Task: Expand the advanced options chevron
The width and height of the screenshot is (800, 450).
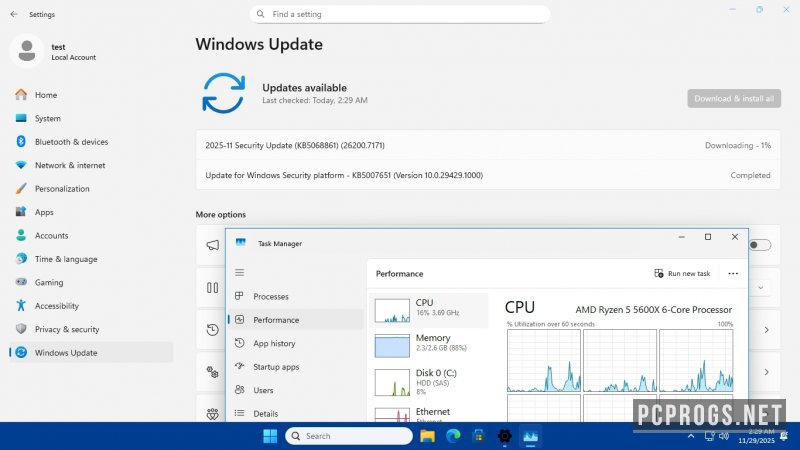Action: pos(766,372)
